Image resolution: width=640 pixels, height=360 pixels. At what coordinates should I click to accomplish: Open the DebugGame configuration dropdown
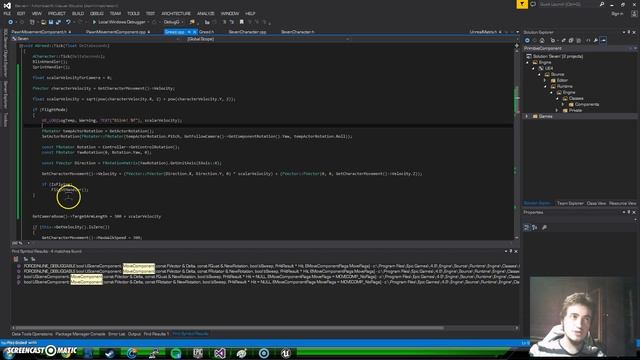(173, 22)
